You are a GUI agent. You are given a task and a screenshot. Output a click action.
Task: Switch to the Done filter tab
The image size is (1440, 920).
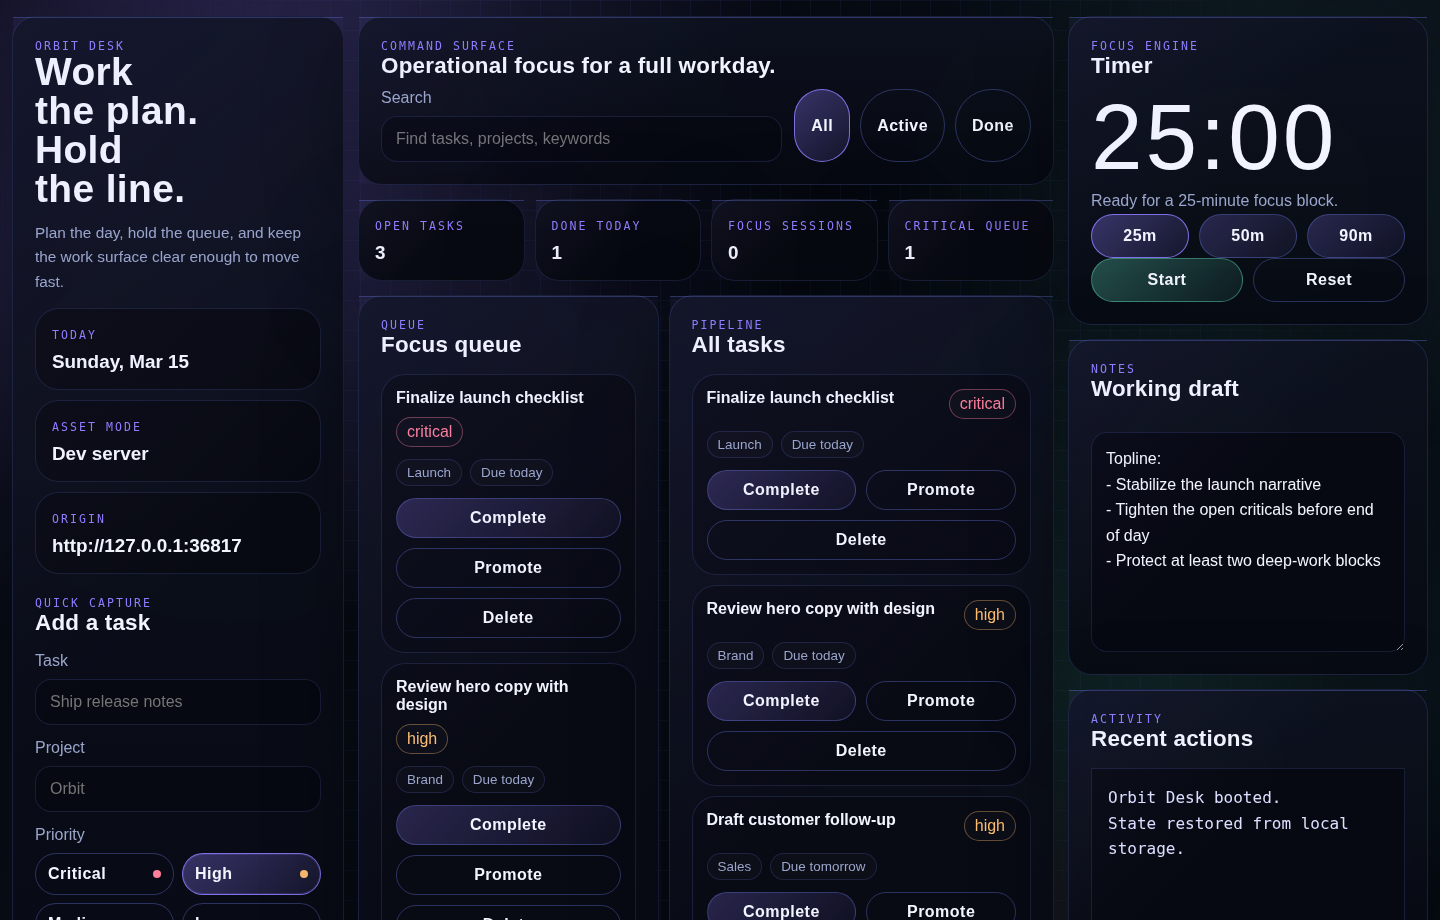992,125
